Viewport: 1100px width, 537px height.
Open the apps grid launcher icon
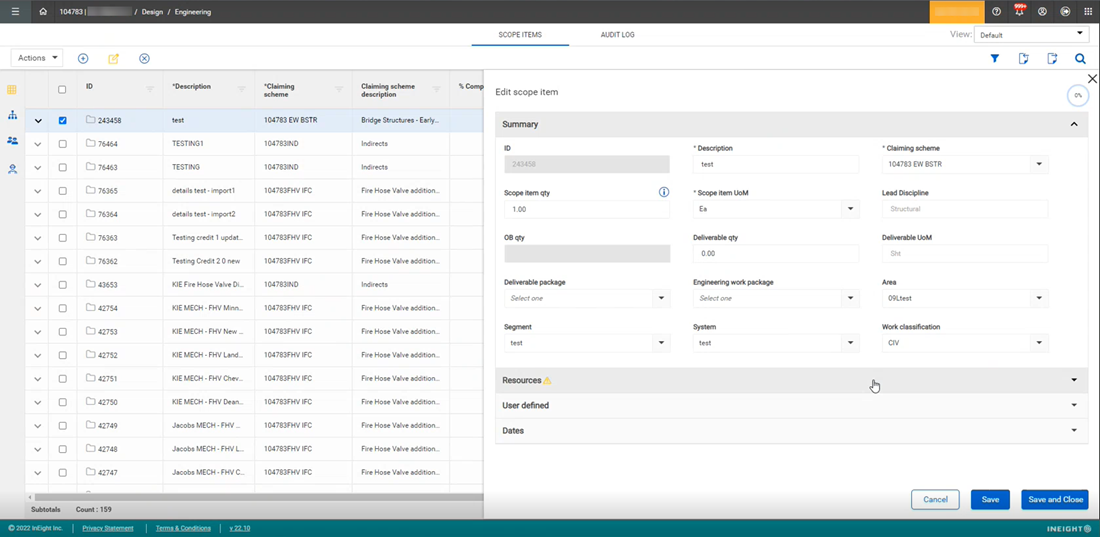click(x=1088, y=12)
